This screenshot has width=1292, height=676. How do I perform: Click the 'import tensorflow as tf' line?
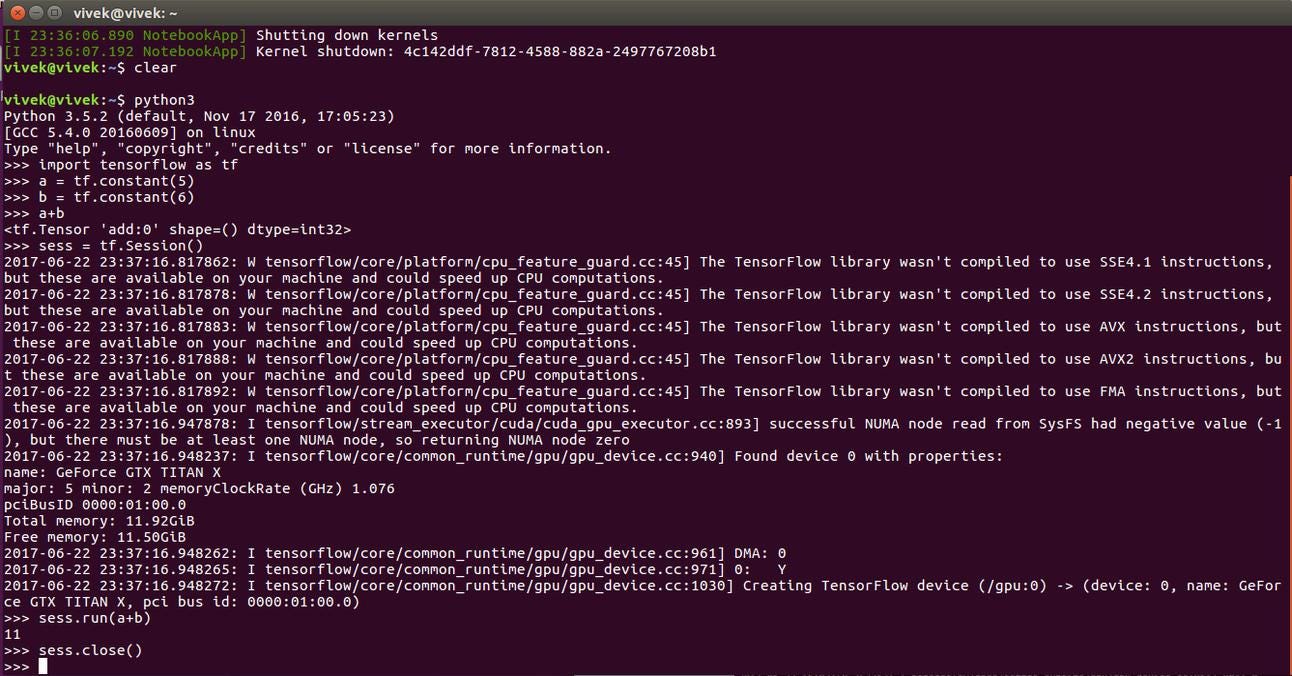click(x=121, y=165)
